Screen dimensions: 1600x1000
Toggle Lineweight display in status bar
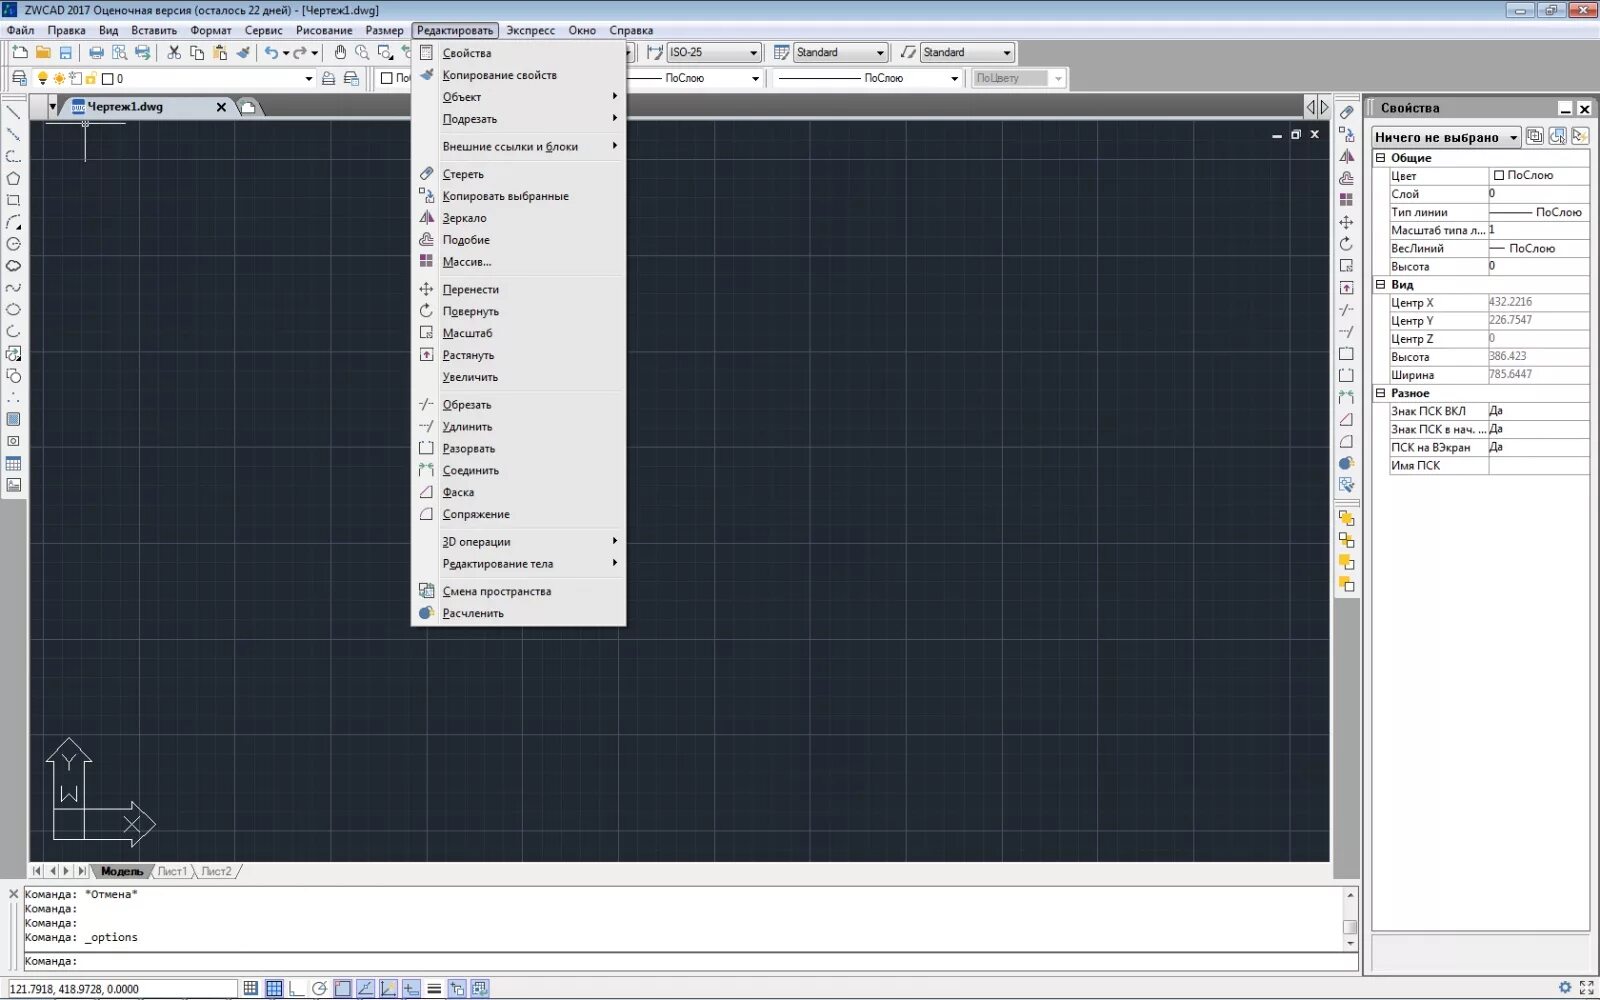[434, 988]
